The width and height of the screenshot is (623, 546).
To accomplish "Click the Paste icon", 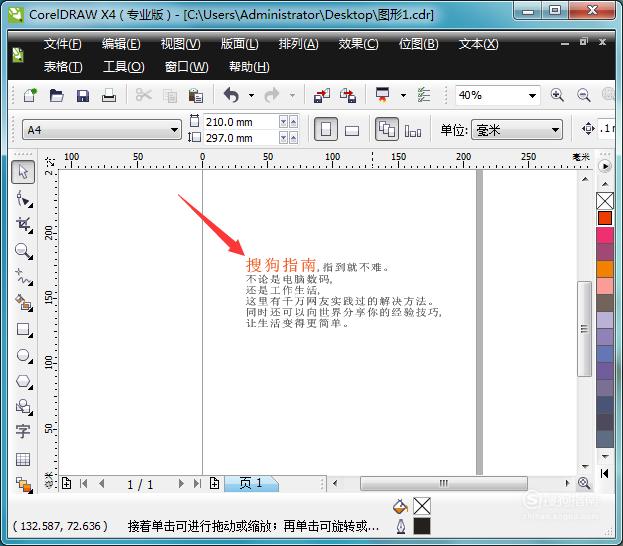I will (195, 95).
